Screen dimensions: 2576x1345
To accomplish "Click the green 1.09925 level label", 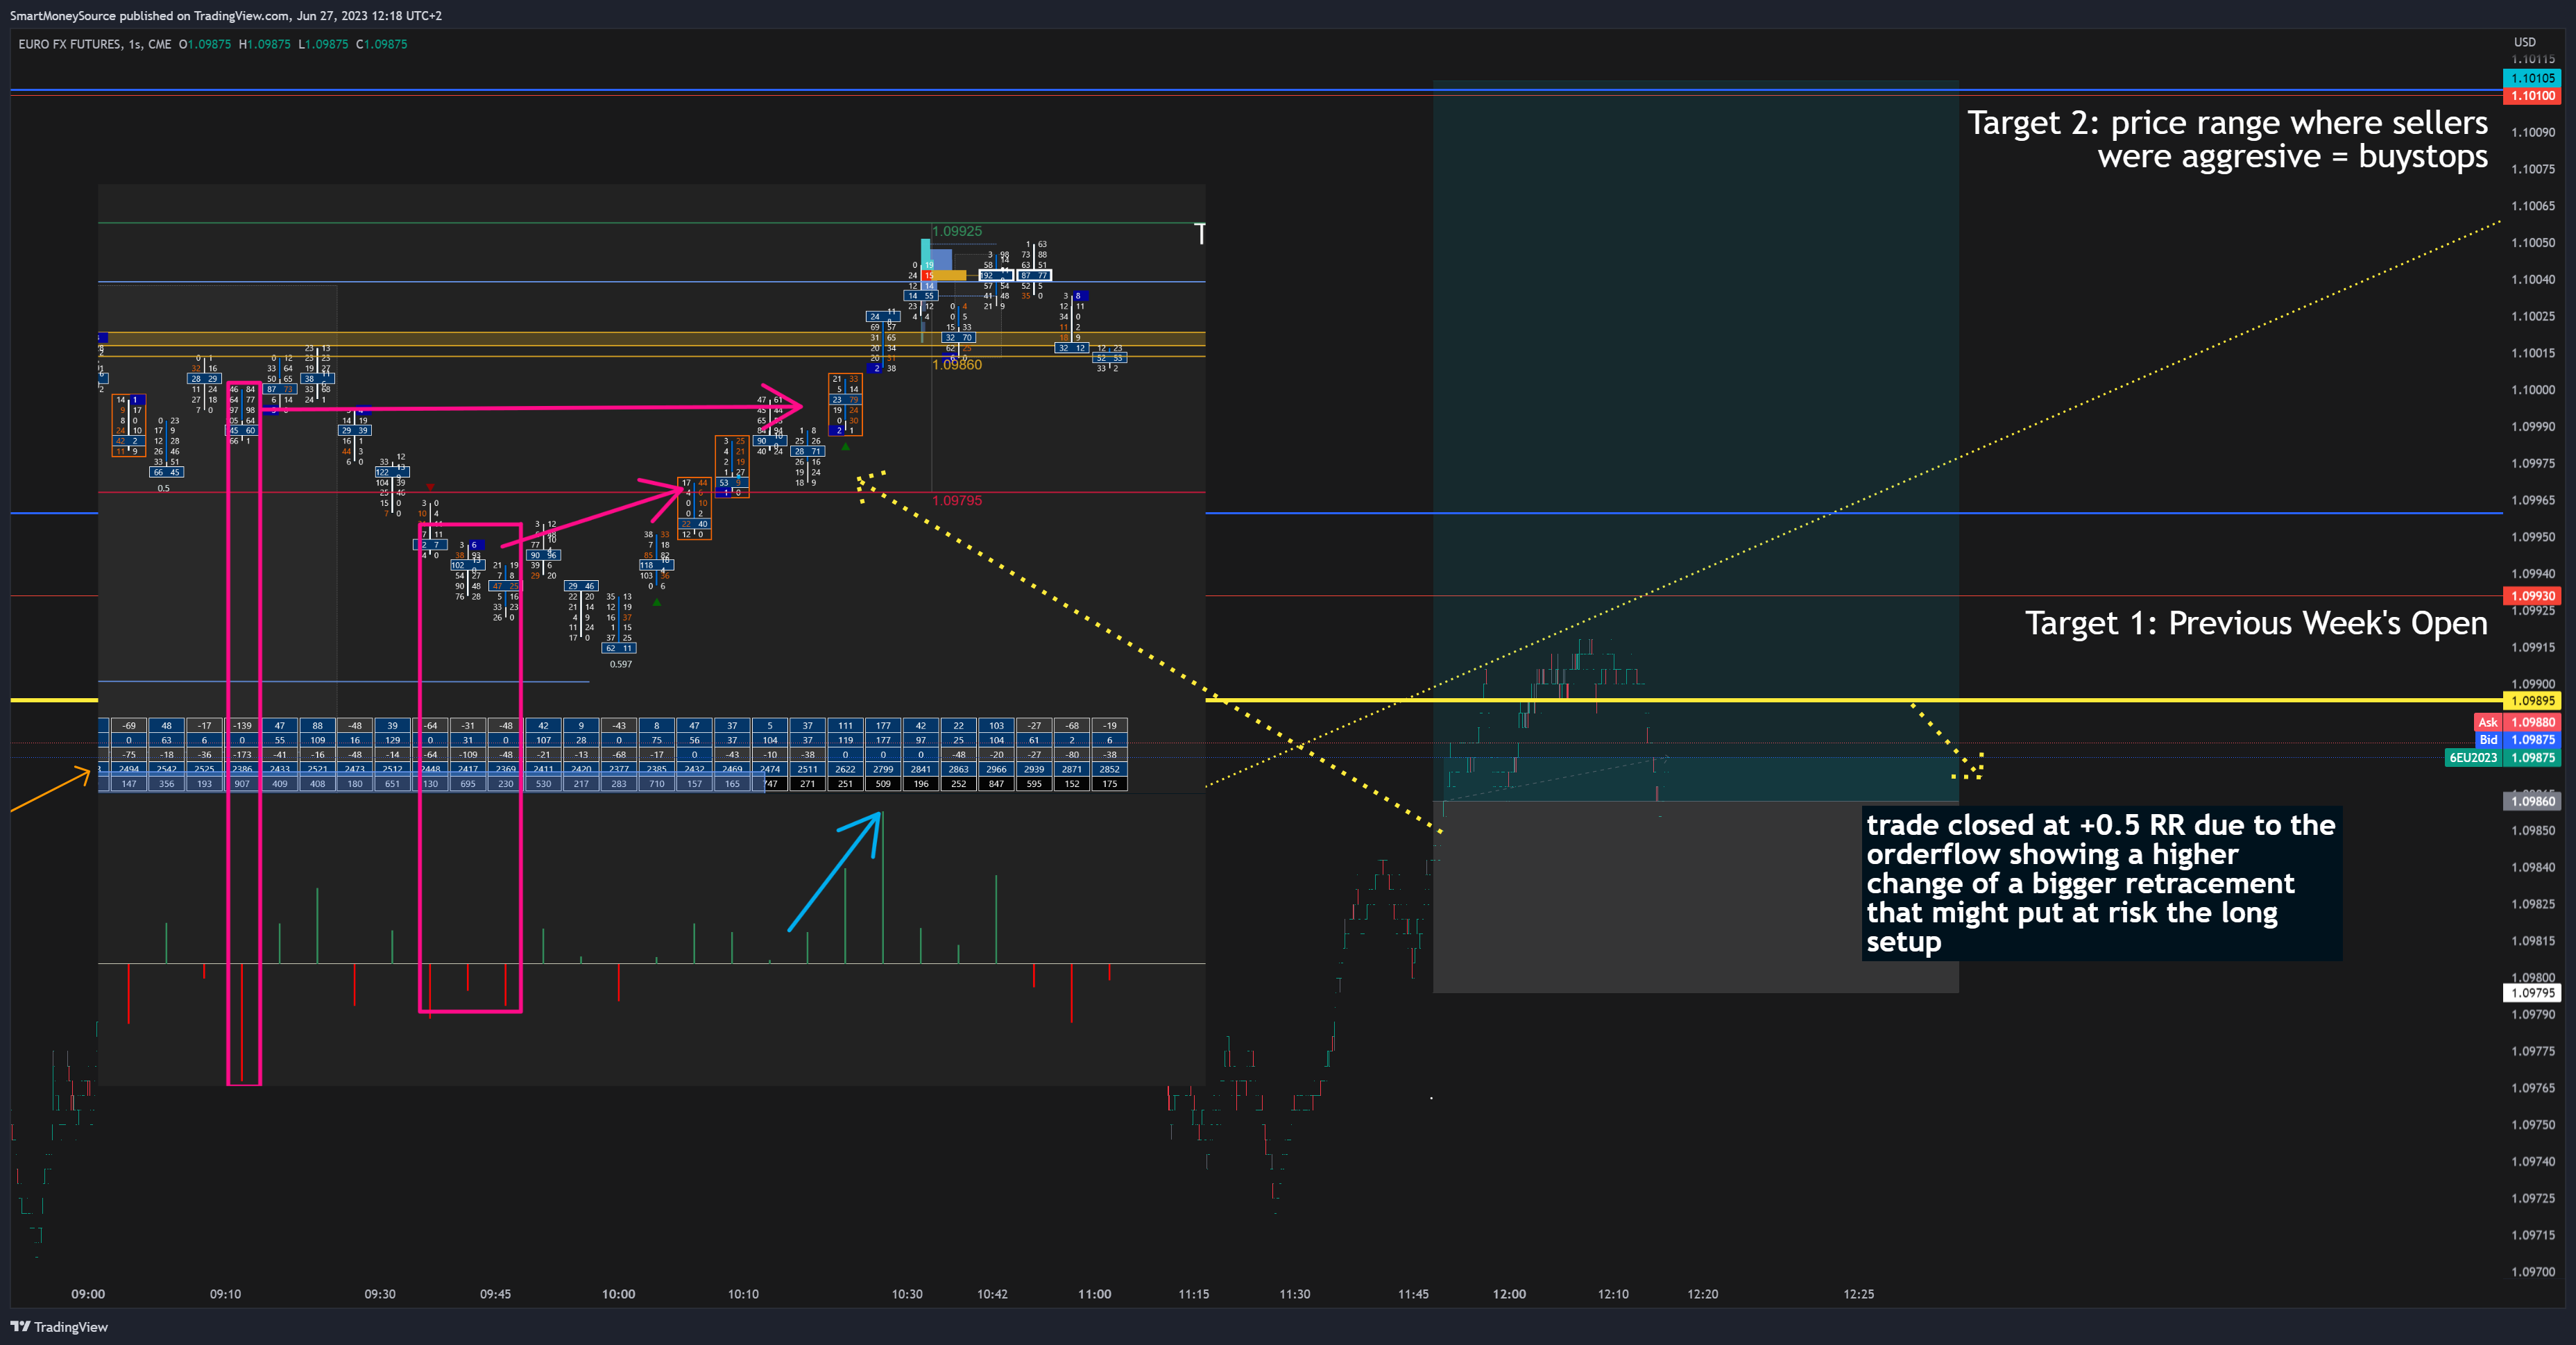I will tap(957, 231).
